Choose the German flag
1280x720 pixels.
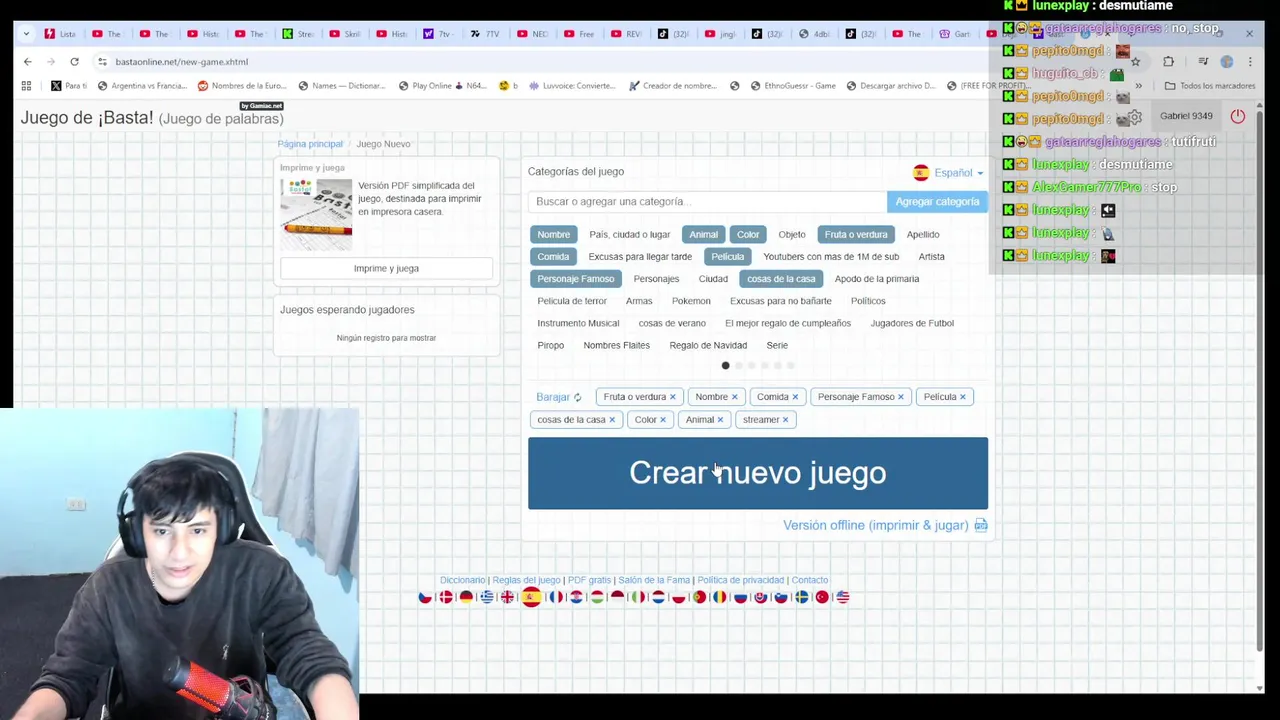pos(466,597)
